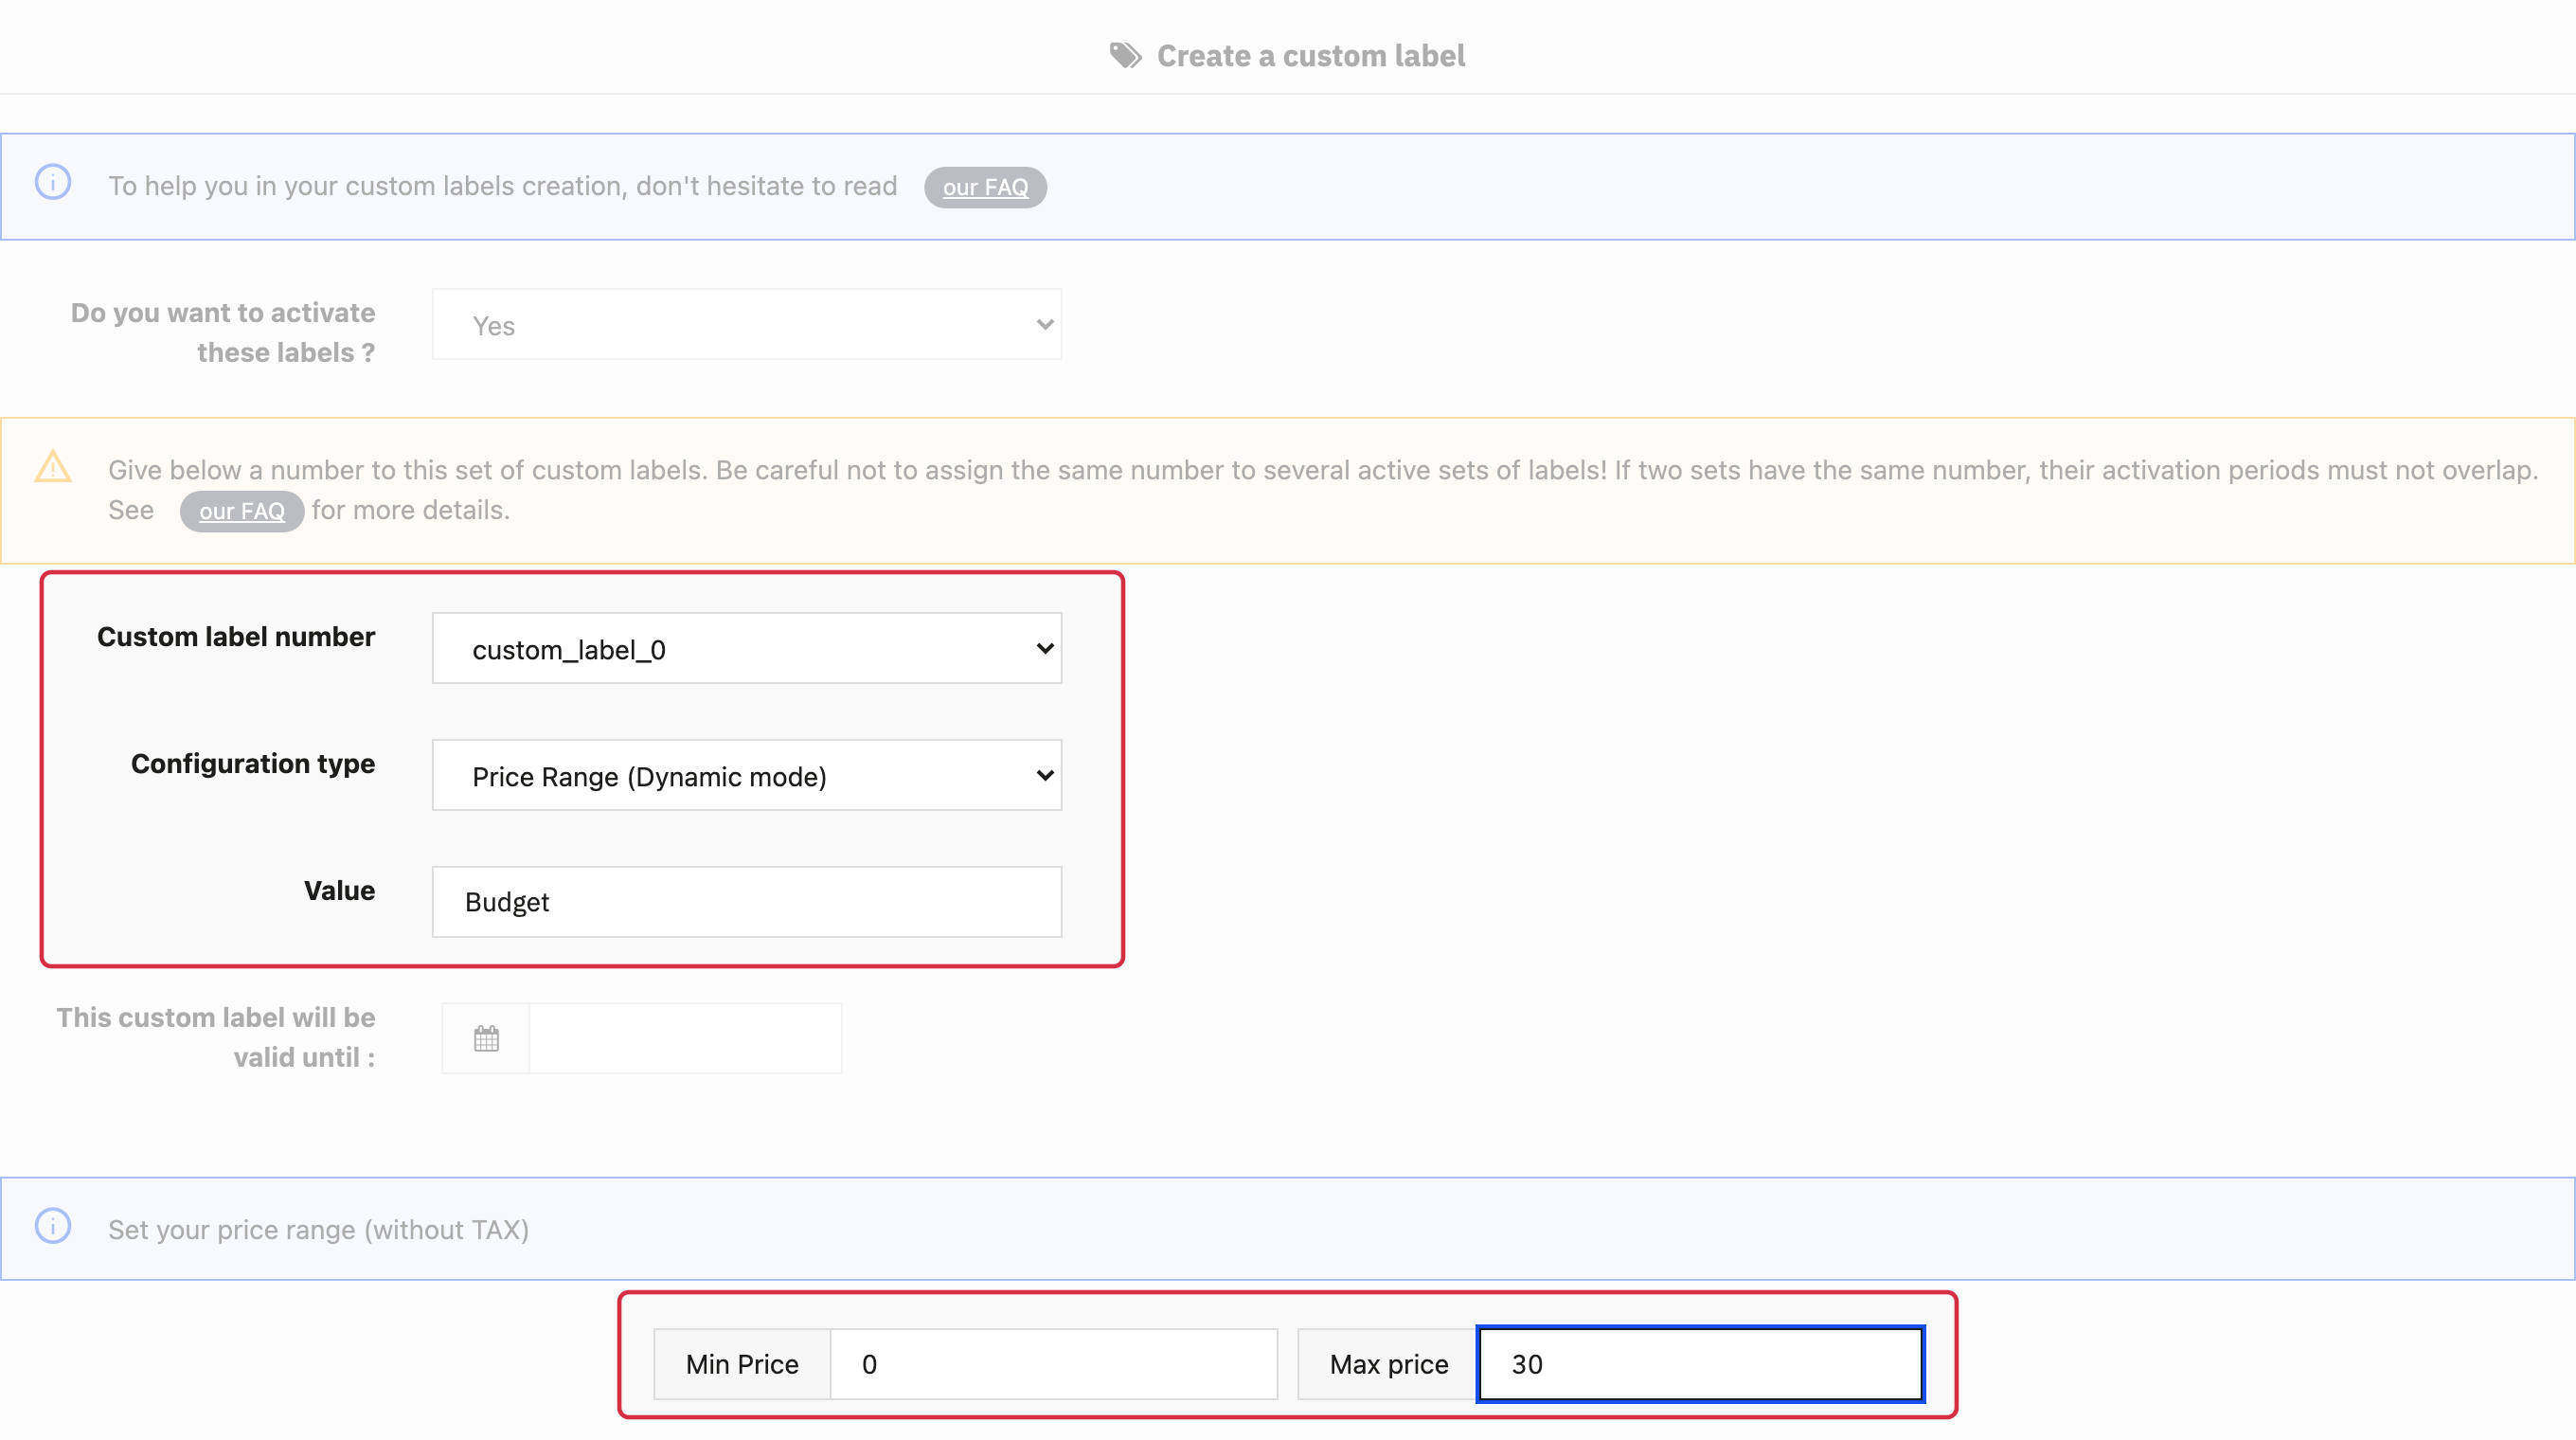Click the tags icon beside Create a custom label
Screen dimensions: 2576x1440
(1125, 56)
